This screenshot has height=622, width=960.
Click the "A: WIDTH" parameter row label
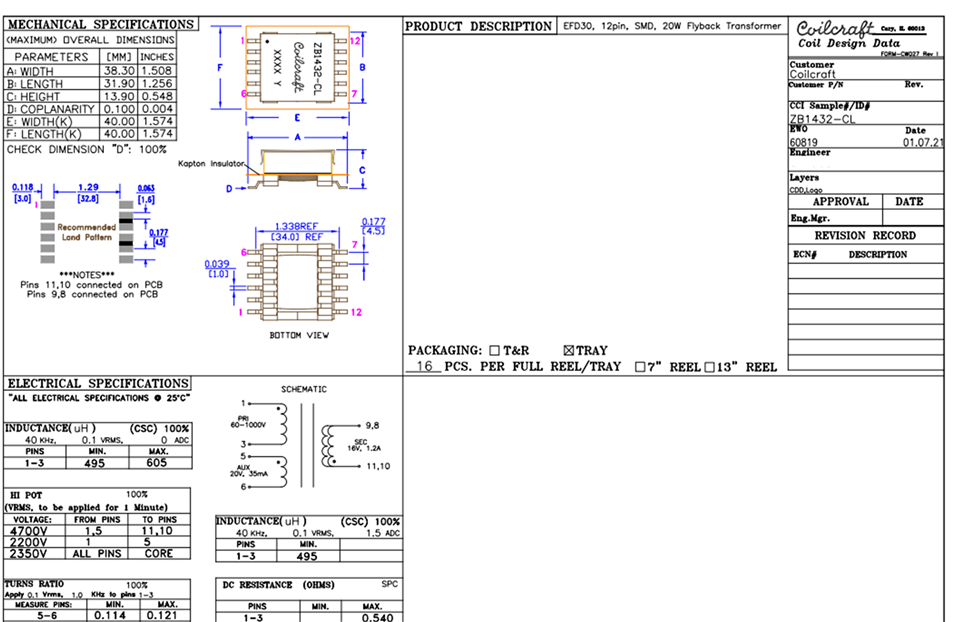pos(30,72)
